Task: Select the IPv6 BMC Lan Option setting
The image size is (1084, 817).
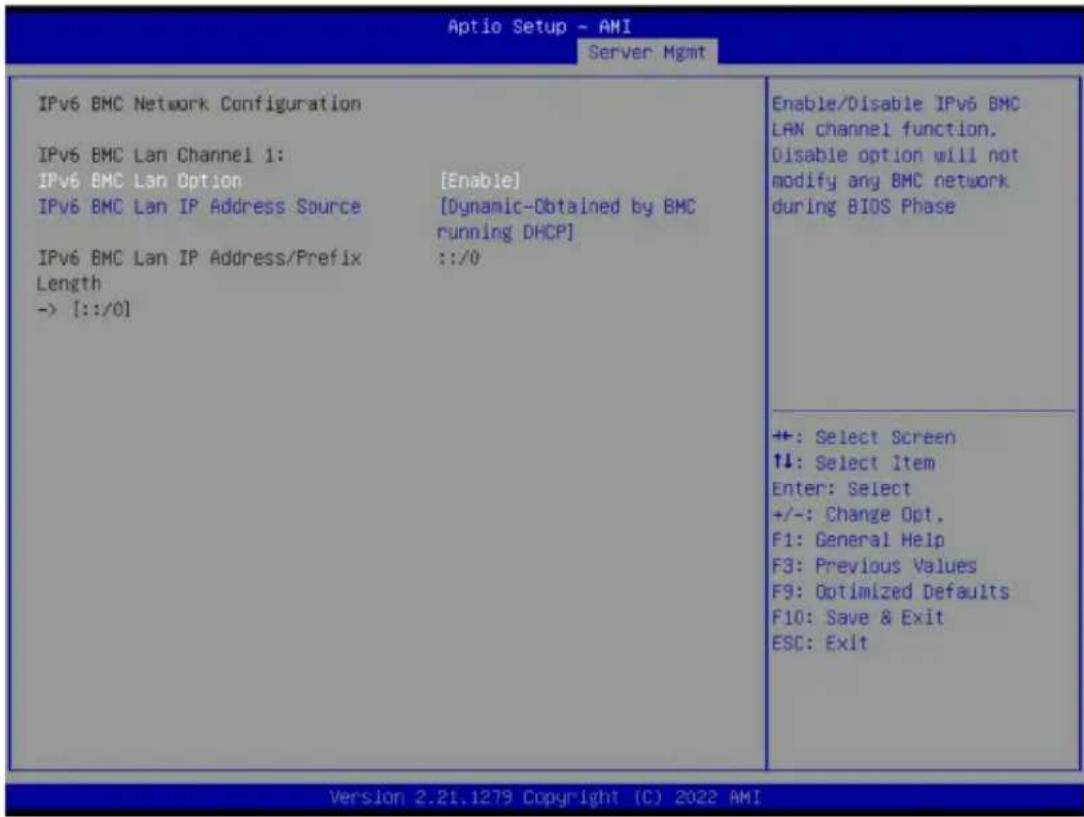Action: (140, 181)
